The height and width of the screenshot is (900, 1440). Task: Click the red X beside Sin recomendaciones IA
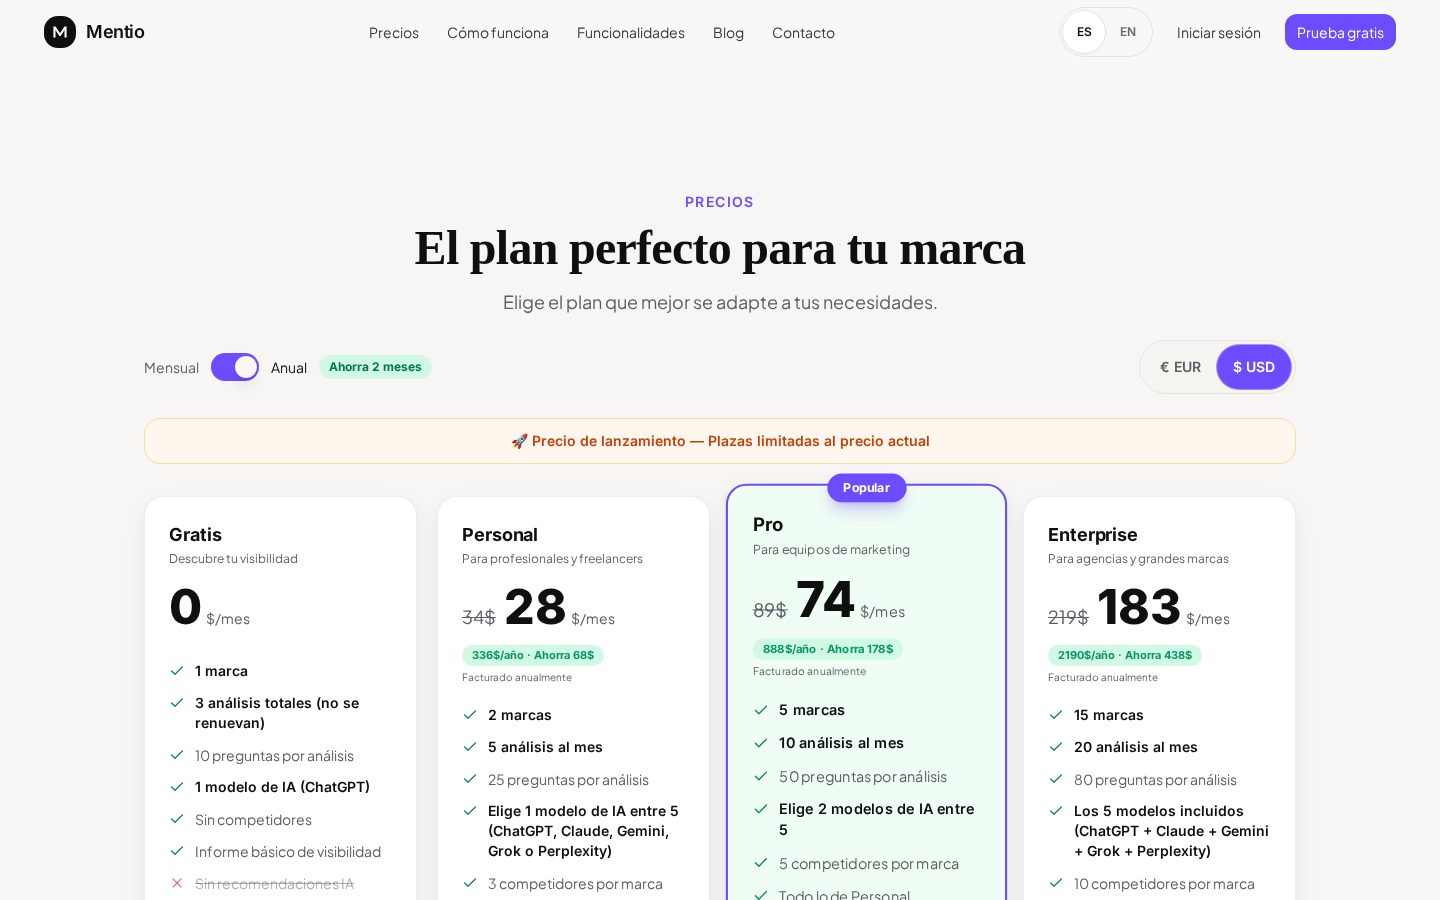coord(177,883)
